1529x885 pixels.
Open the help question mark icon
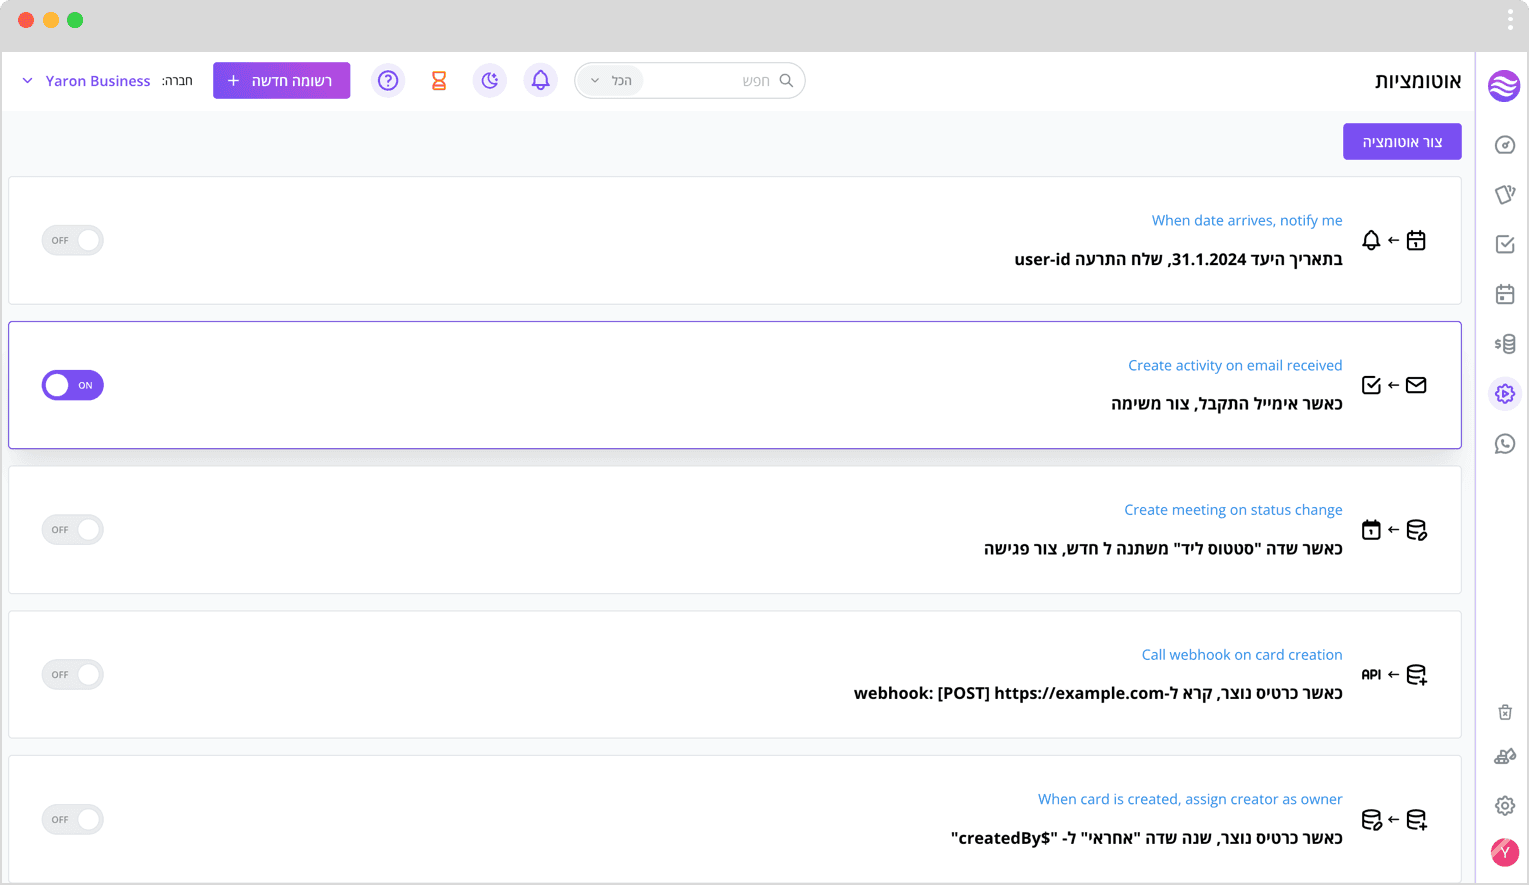pyautogui.click(x=388, y=81)
